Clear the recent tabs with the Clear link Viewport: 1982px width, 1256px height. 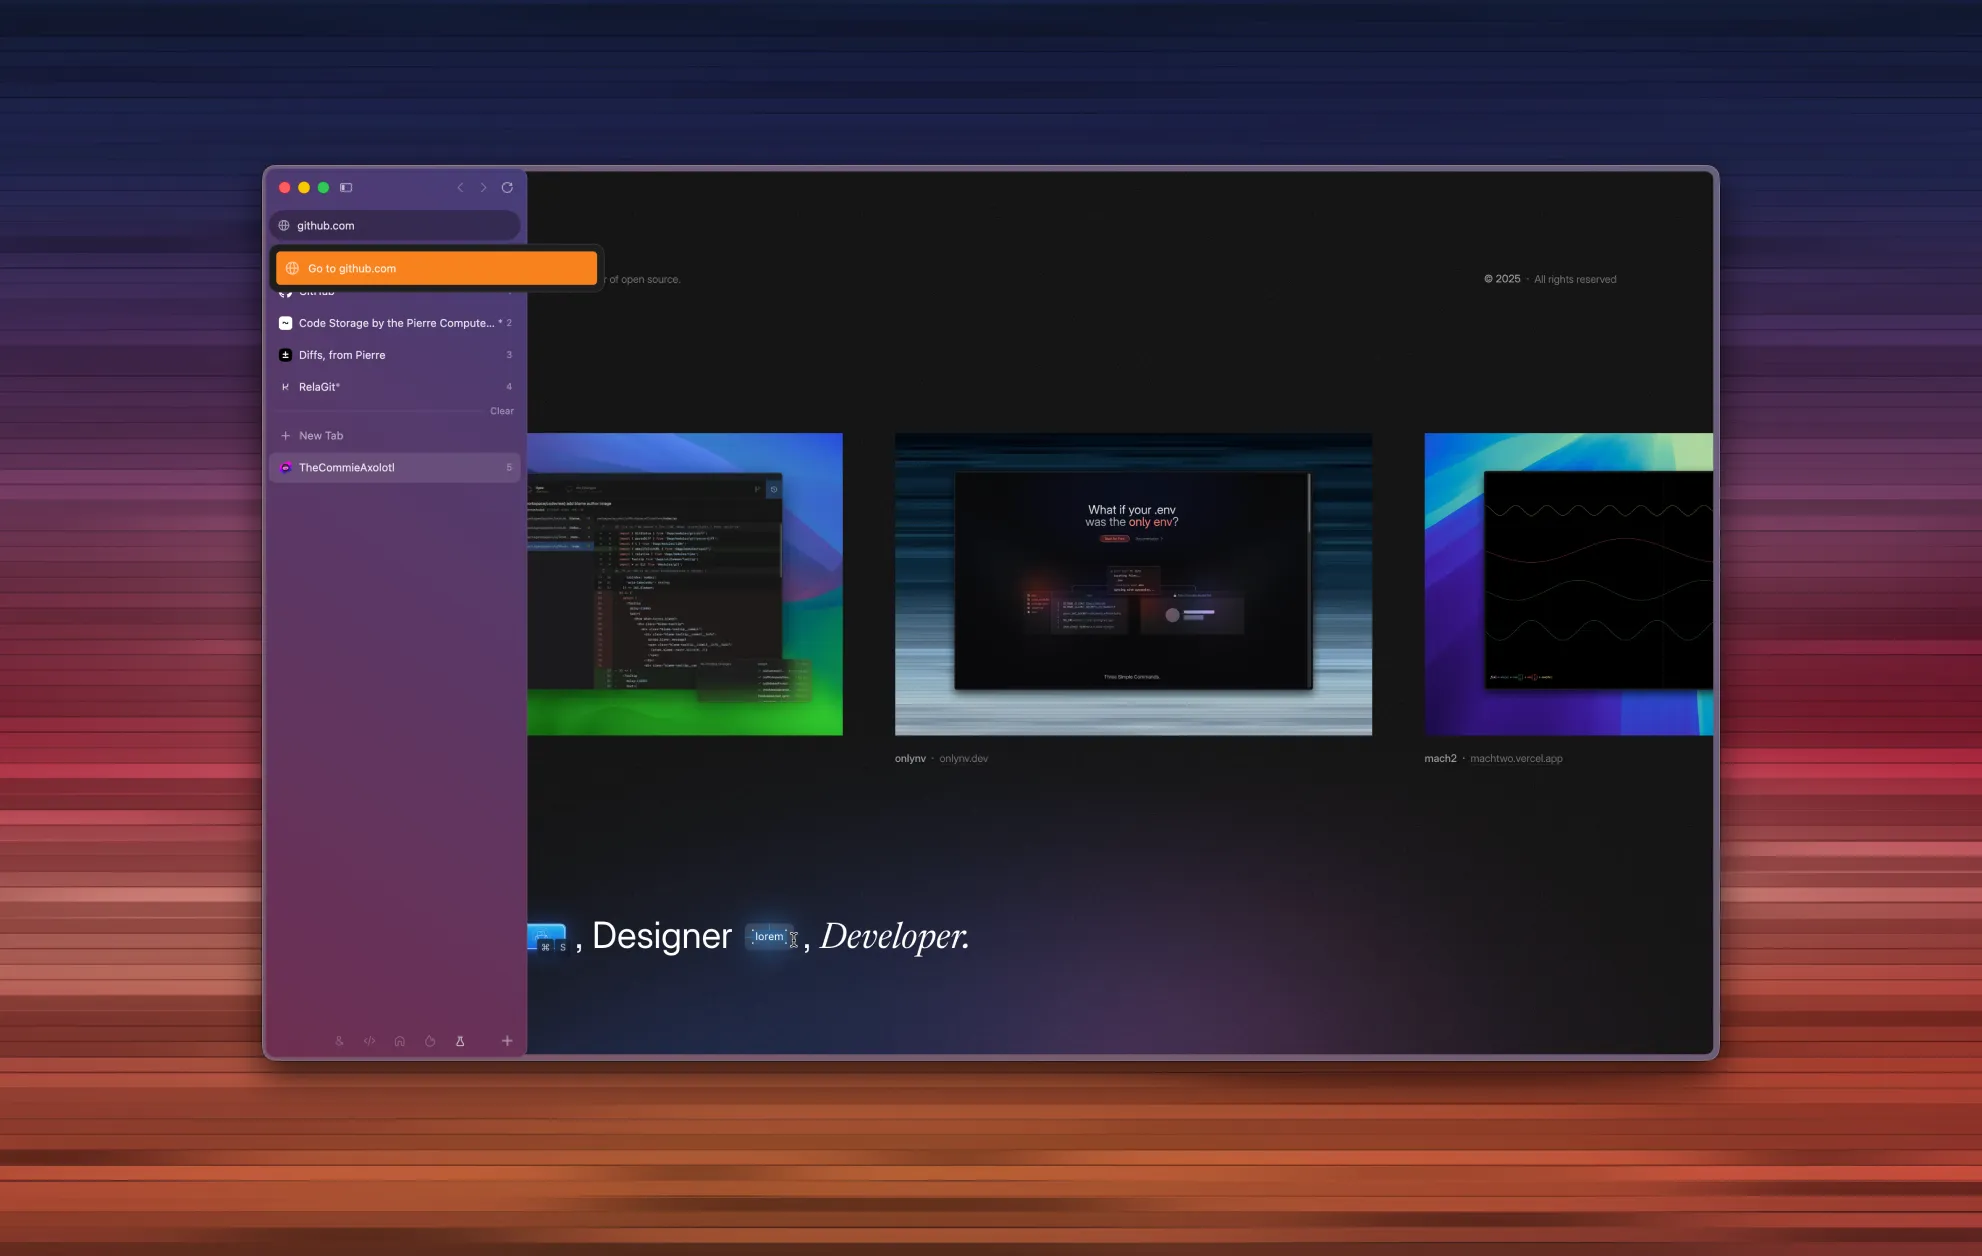click(x=501, y=411)
